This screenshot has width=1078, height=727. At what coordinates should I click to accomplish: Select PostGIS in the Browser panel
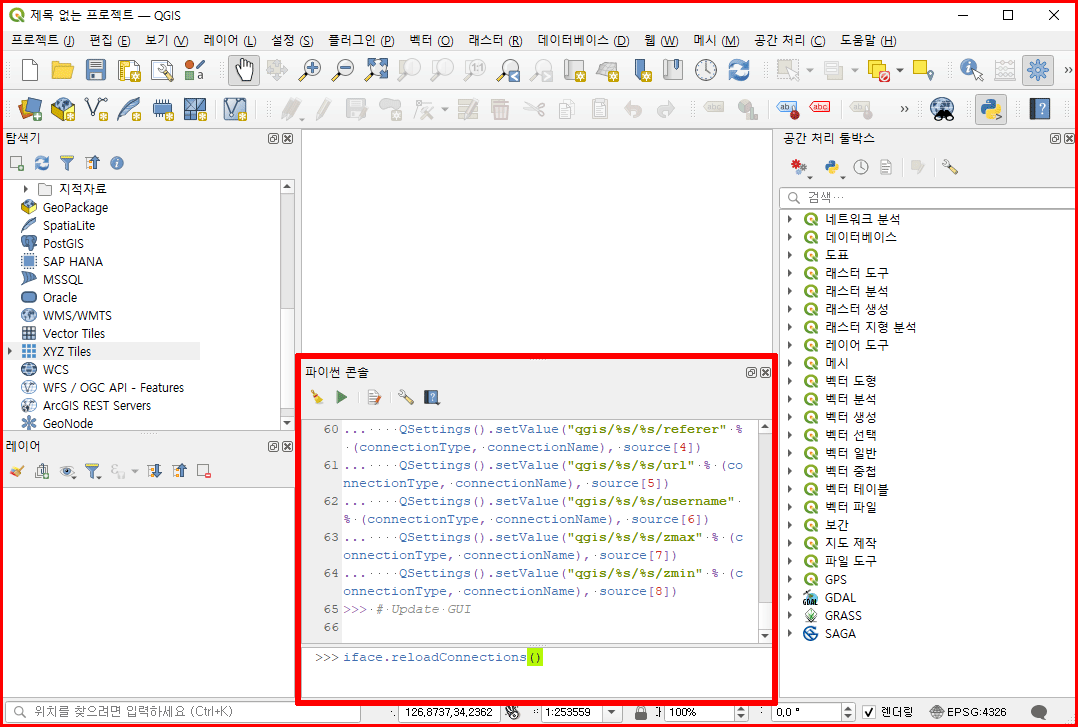click(63, 243)
